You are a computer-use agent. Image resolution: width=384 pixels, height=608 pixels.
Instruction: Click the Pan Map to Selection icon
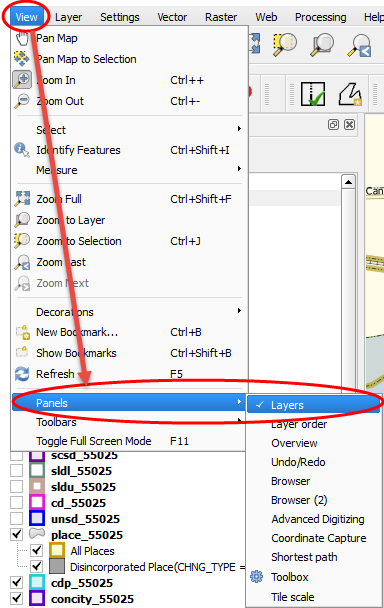[22, 59]
